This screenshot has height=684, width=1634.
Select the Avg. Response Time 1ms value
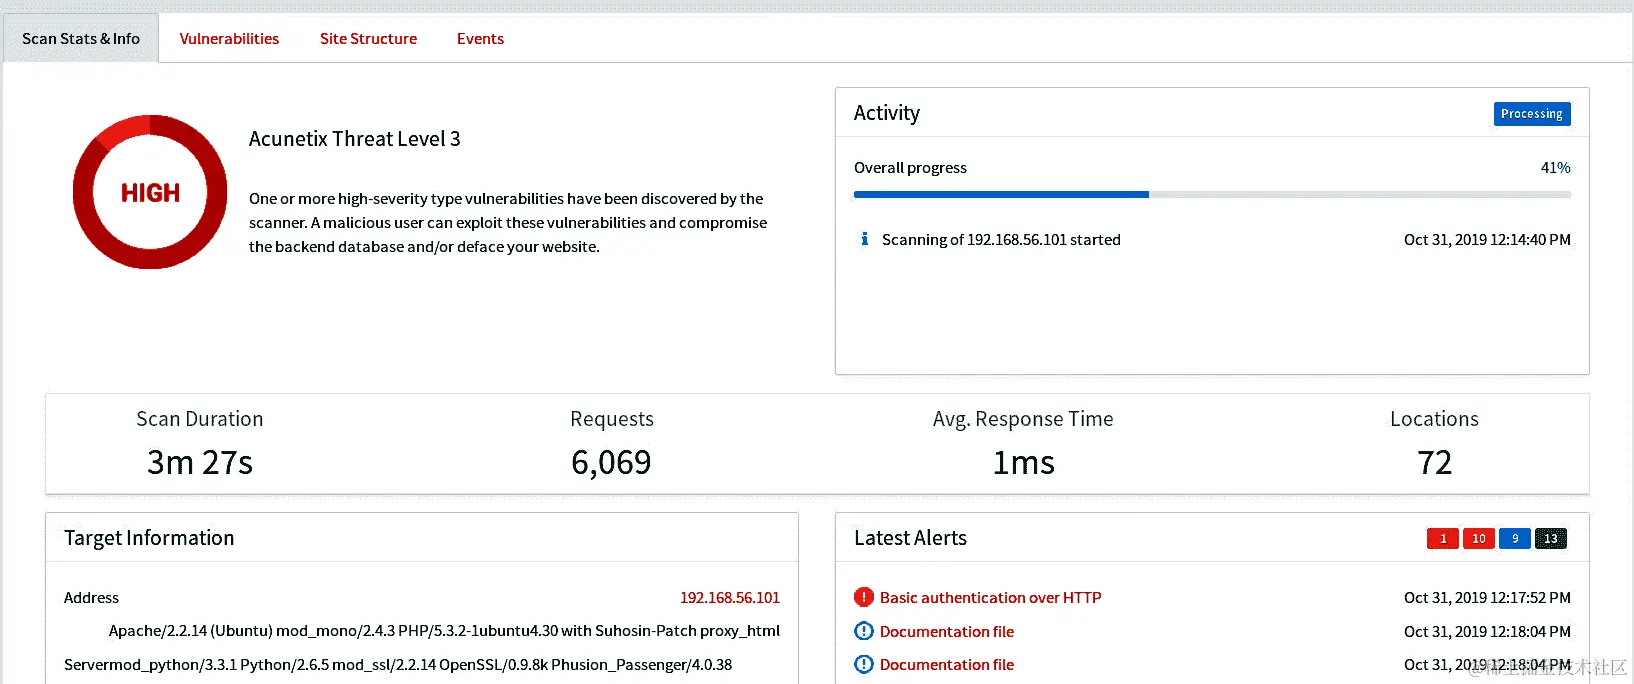click(1023, 462)
